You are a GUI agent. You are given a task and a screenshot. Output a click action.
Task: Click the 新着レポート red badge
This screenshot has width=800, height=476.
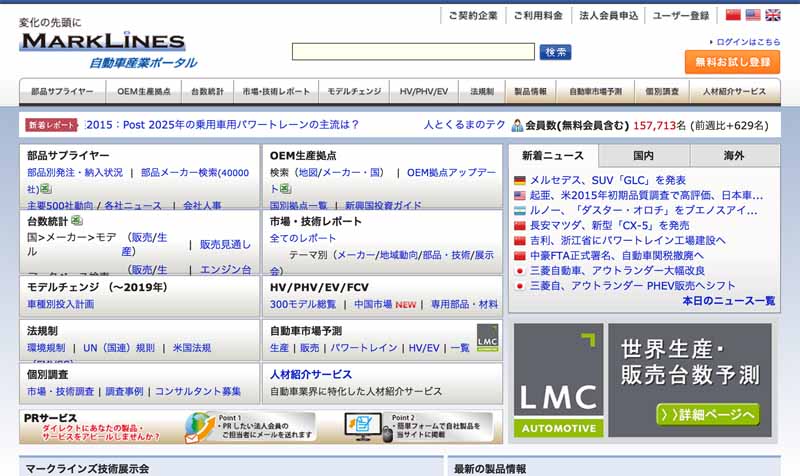[52, 125]
